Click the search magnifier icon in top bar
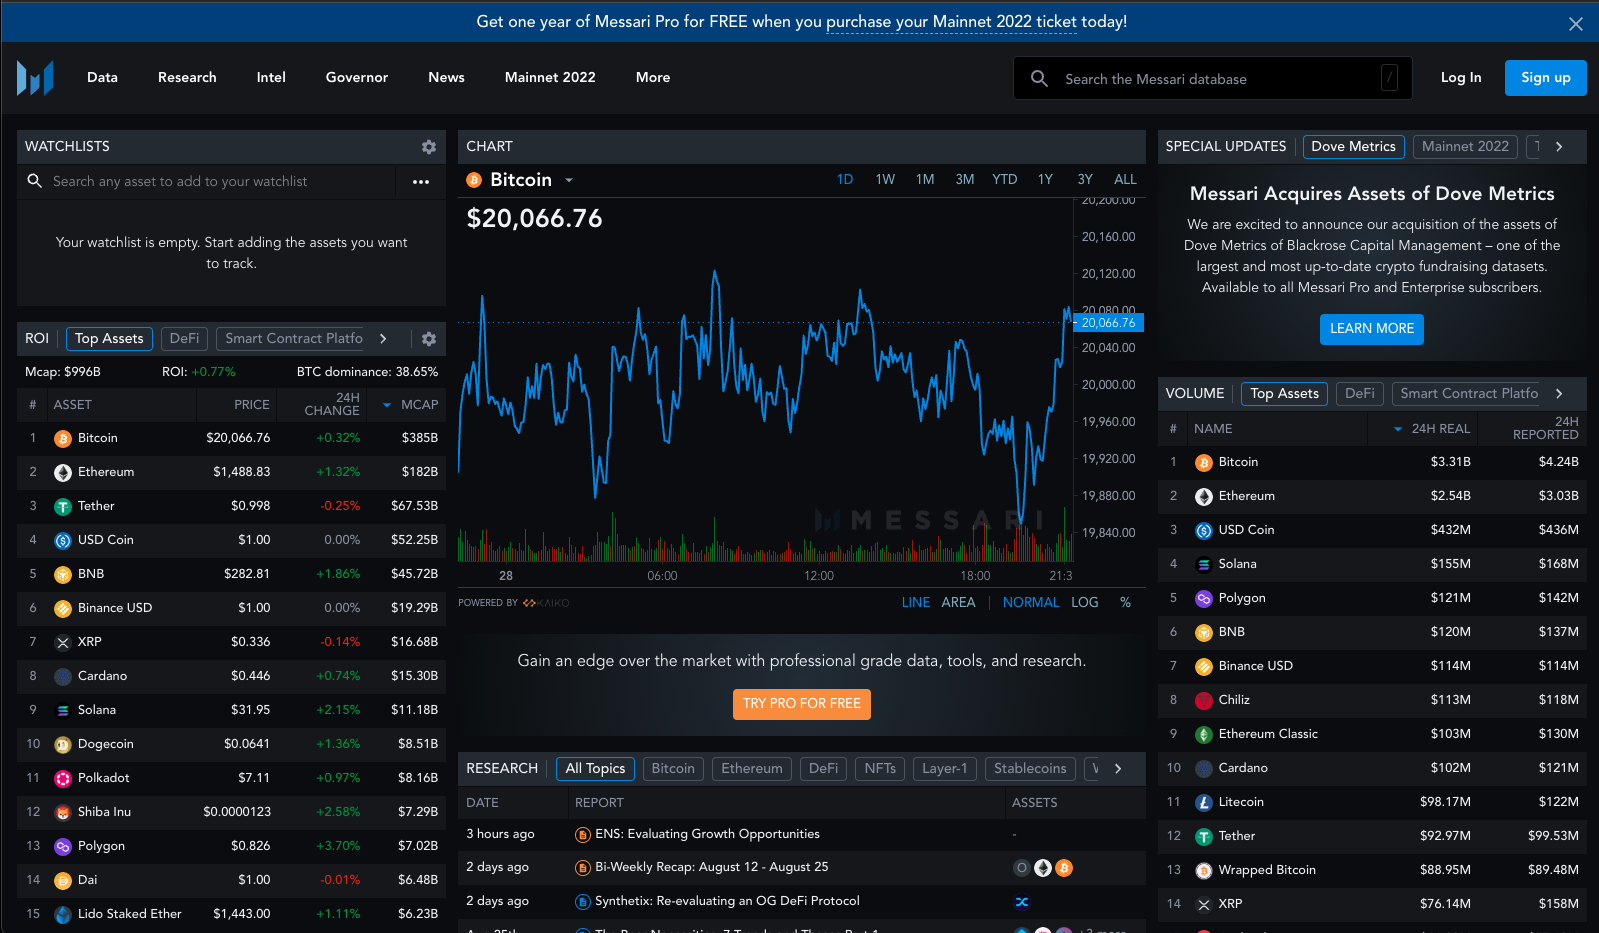This screenshot has height=933, width=1599. coord(1039,78)
